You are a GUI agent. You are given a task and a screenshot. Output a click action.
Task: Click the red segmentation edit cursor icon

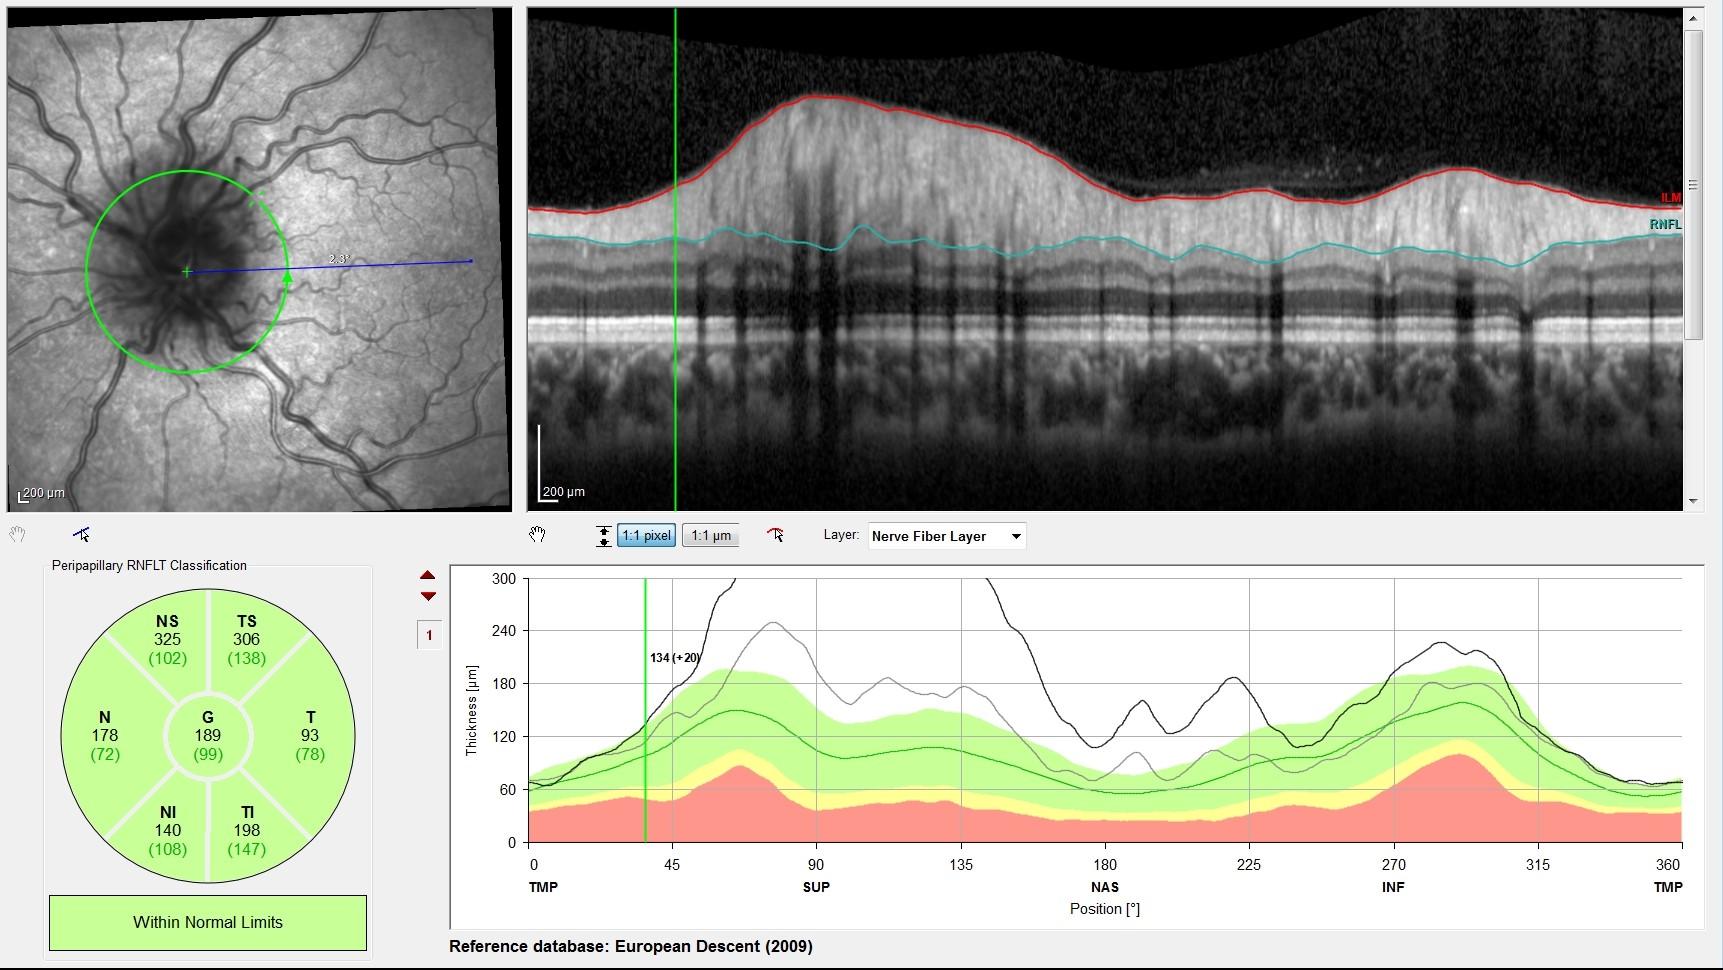pos(775,535)
